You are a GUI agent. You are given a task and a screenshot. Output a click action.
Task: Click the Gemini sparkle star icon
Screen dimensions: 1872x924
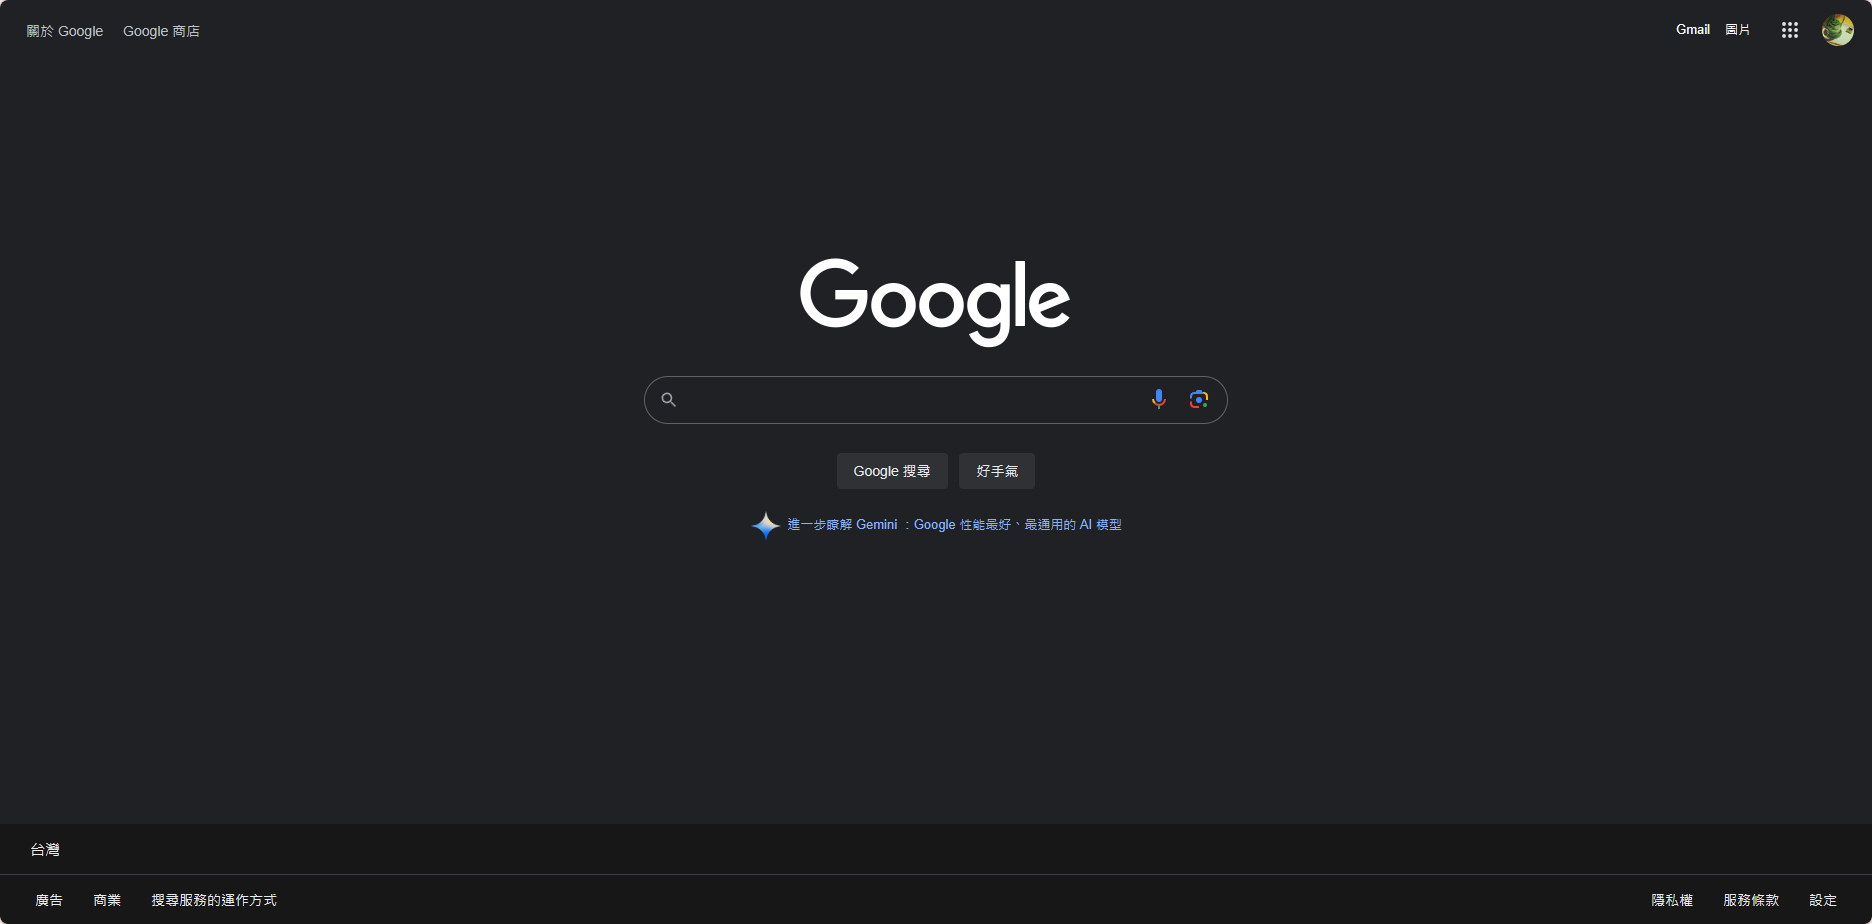tap(766, 525)
